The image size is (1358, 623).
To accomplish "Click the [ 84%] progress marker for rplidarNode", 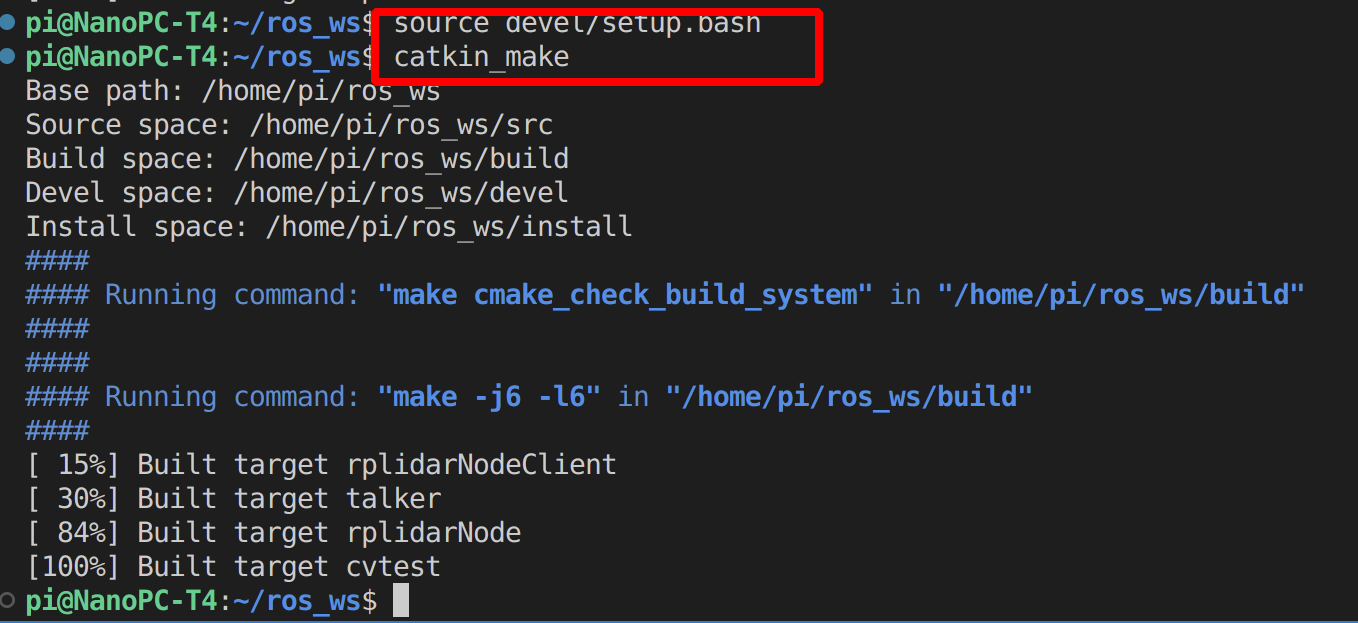I will [73, 533].
